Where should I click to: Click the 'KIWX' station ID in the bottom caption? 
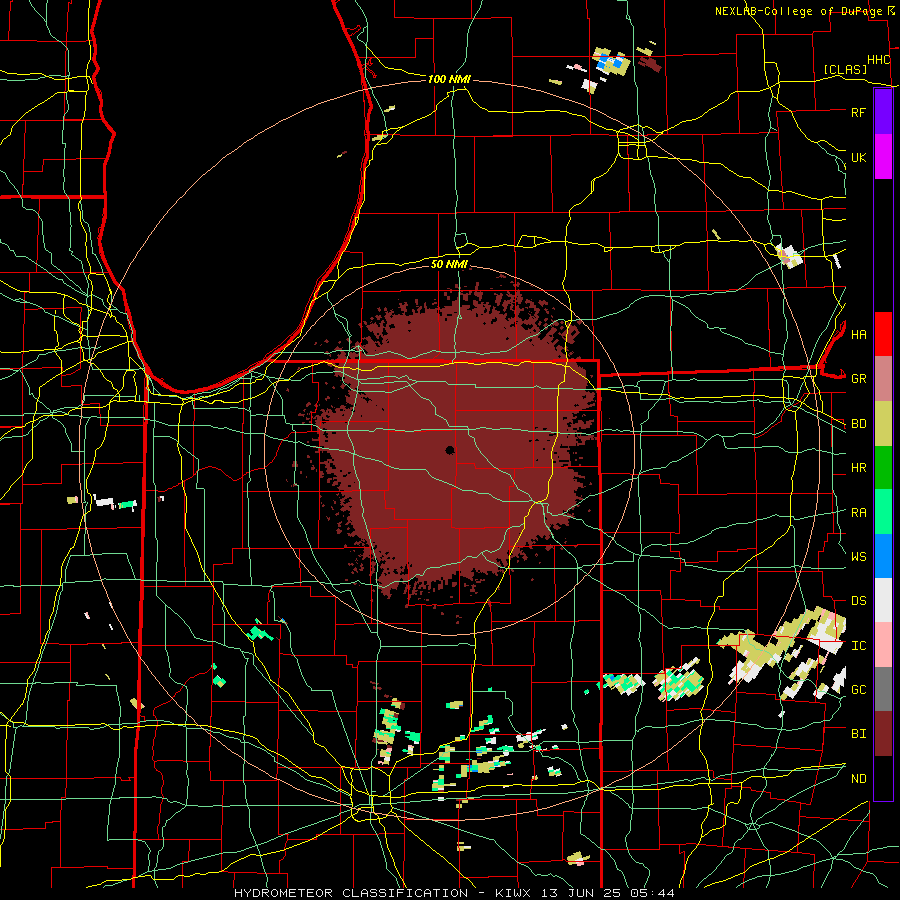[512, 893]
